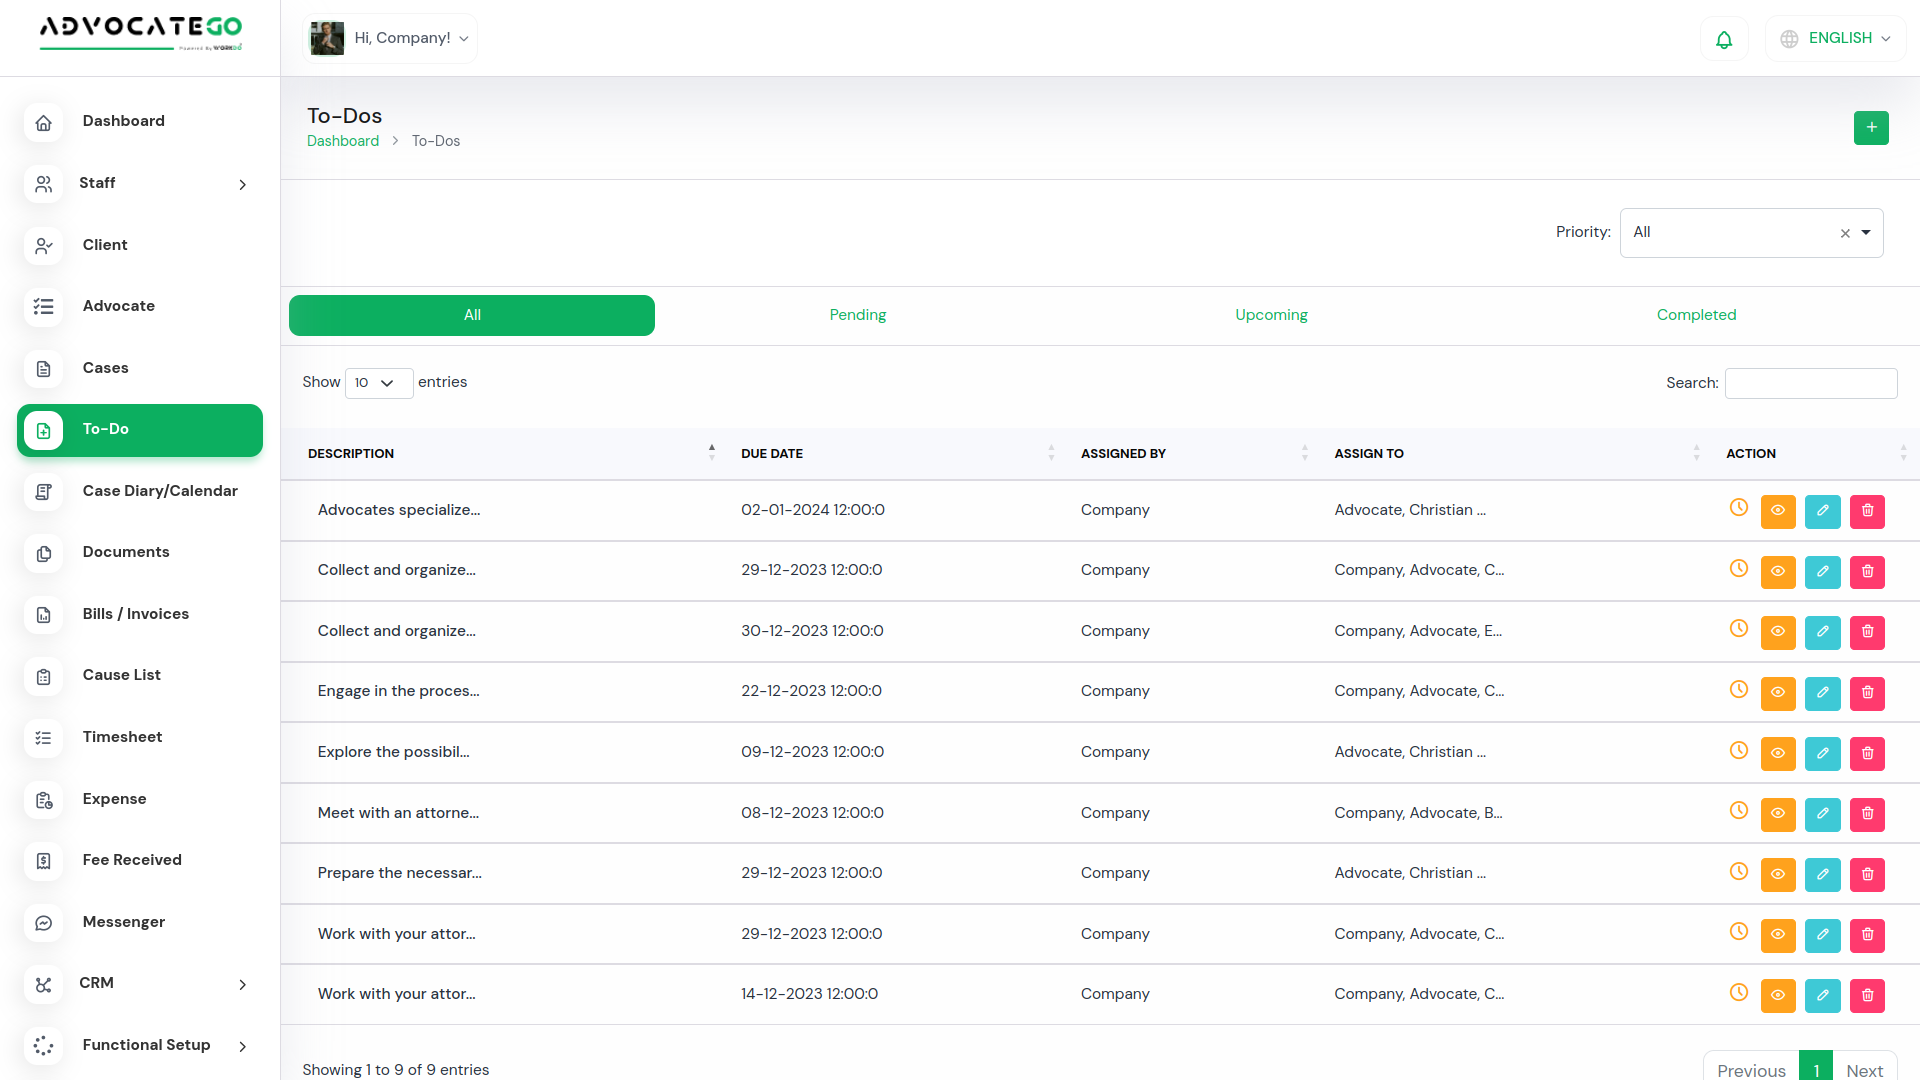Screen dimensions: 1920x1080
Task: Expand the ENGLISH language dropdown
Action: (1836, 39)
